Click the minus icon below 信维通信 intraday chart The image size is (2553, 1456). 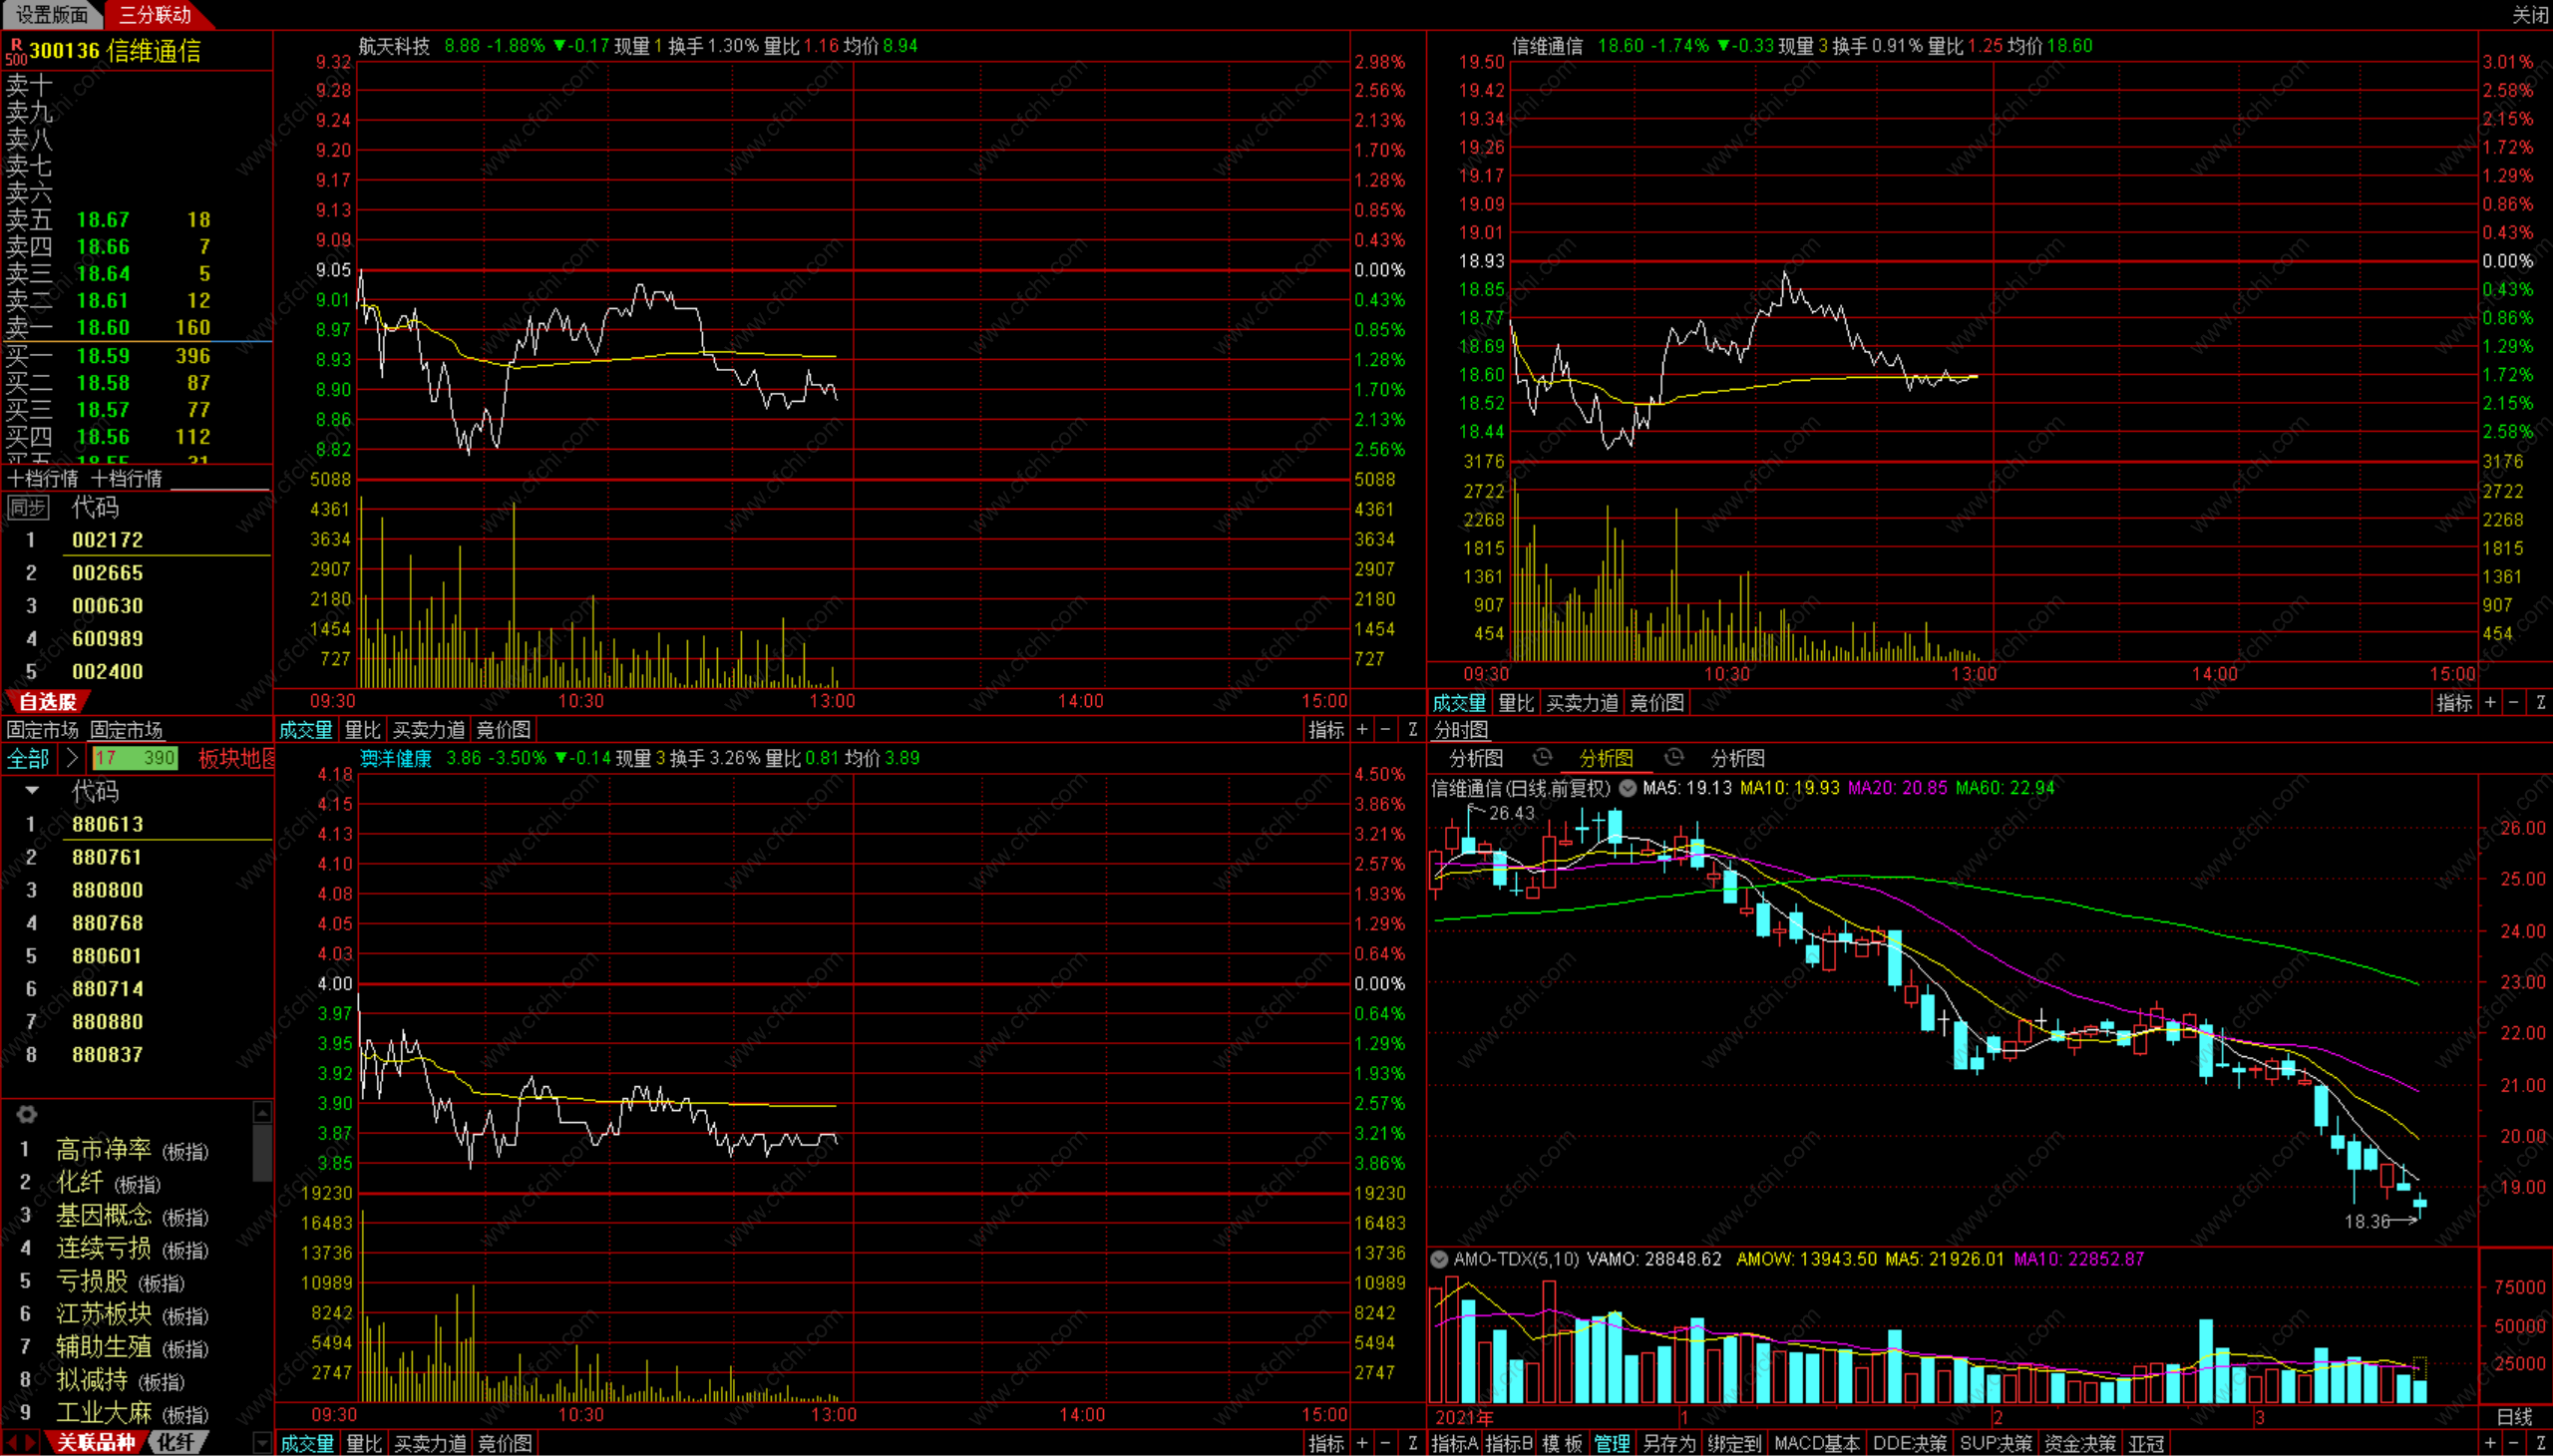point(2513,703)
